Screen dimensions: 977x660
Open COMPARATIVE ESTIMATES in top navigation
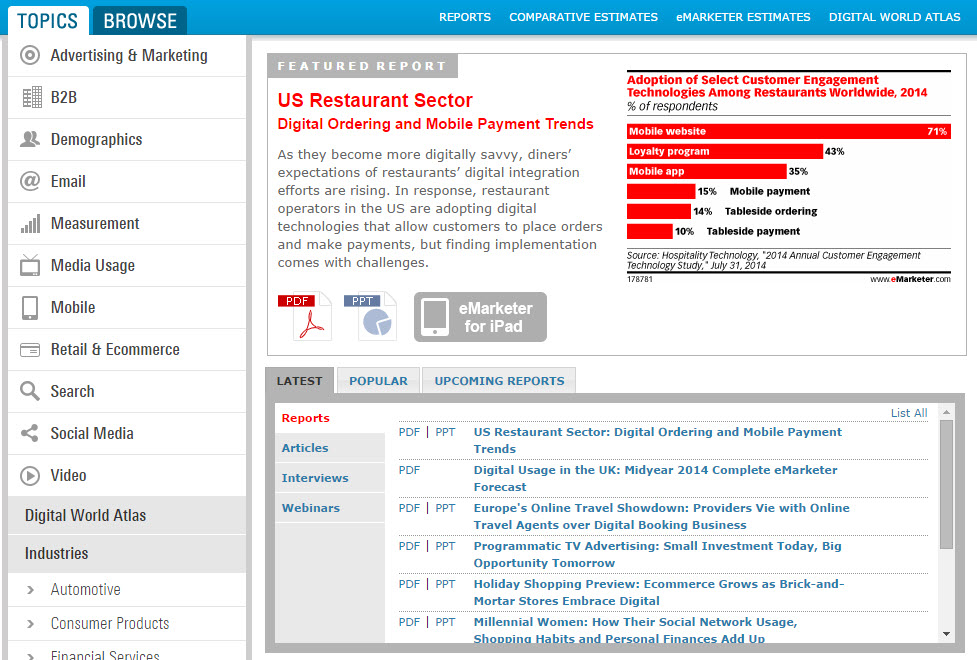[583, 17]
